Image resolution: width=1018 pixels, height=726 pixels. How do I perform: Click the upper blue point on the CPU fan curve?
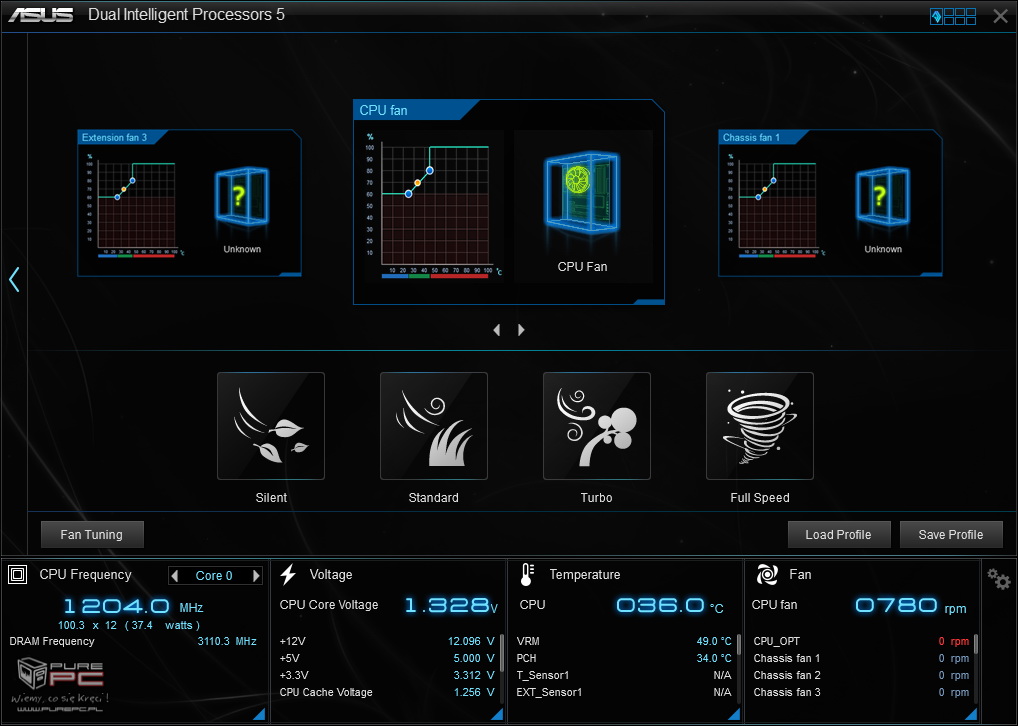click(x=430, y=171)
